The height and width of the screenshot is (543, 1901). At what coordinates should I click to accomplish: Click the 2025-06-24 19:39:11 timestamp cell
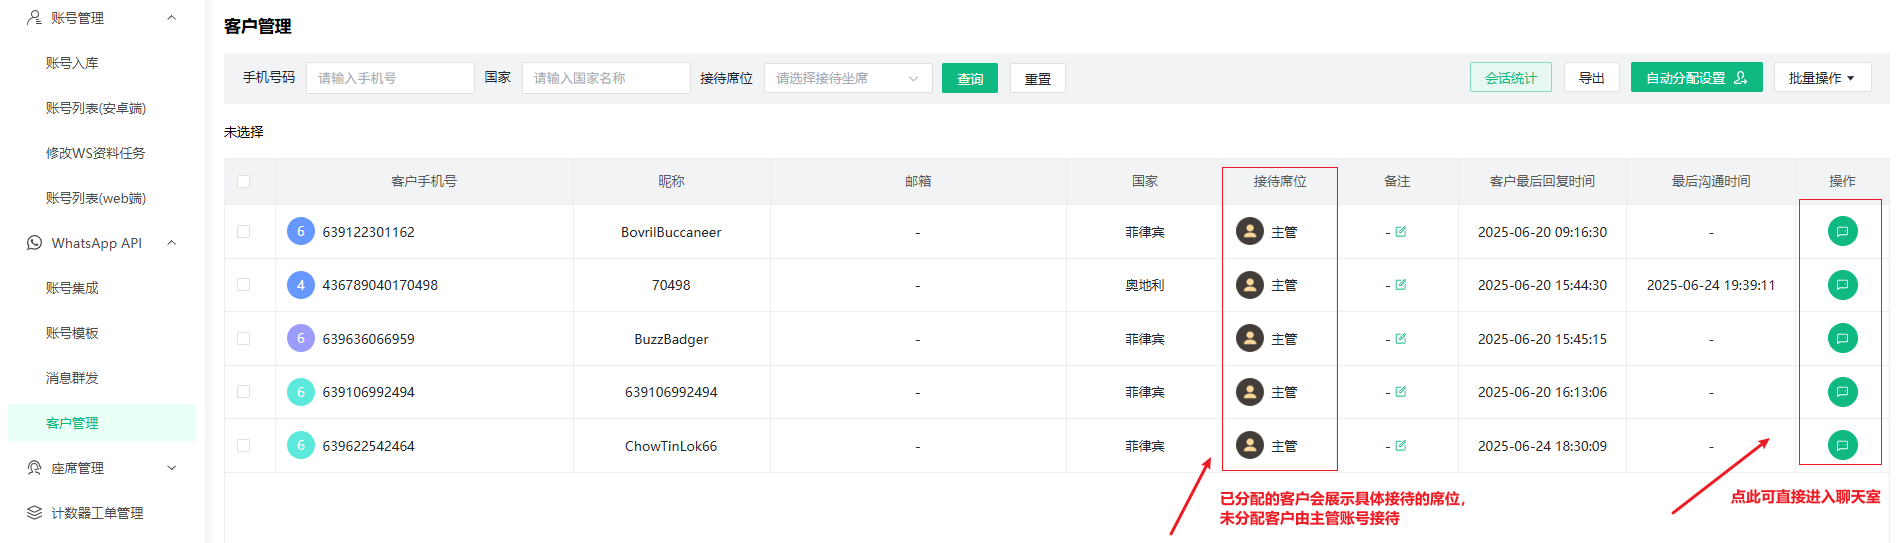1711,285
